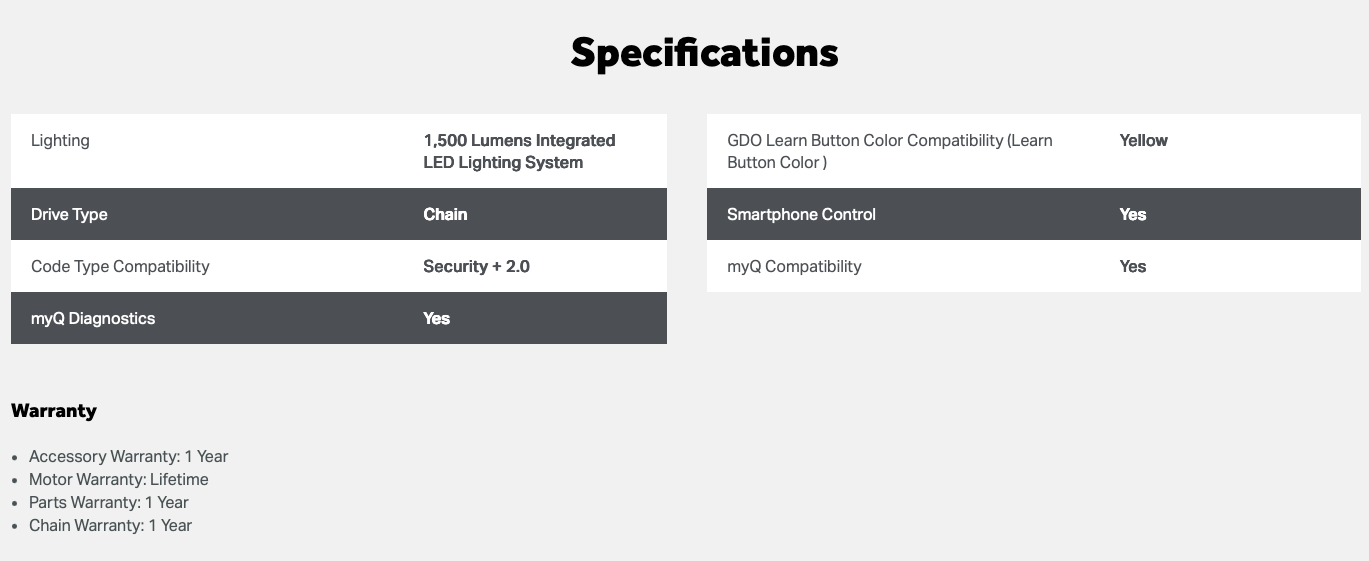The width and height of the screenshot is (1369, 561).
Task: Click the Yes value for myQ Diagnostics
Action: tap(437, 318)
